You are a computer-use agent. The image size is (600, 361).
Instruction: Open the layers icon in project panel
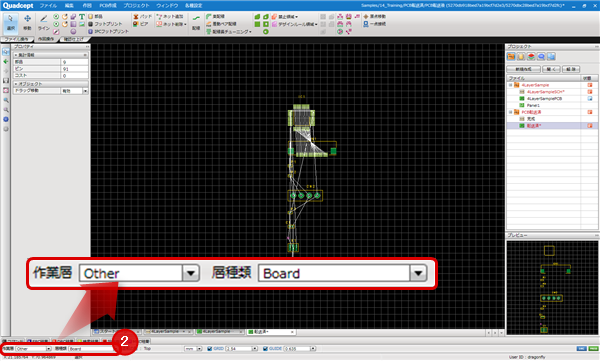tap(531, 57)
